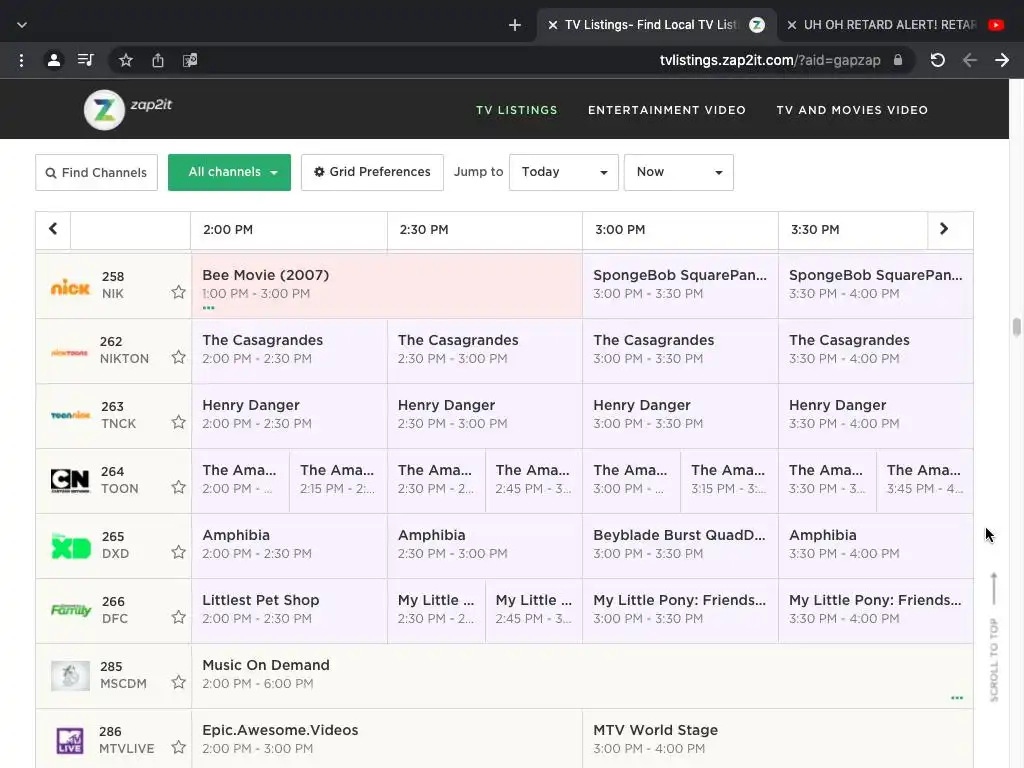This screenshot has height=768, width=1024.
Task: Open Epic.Awesome.Videos listing
Action: point(387,739)
